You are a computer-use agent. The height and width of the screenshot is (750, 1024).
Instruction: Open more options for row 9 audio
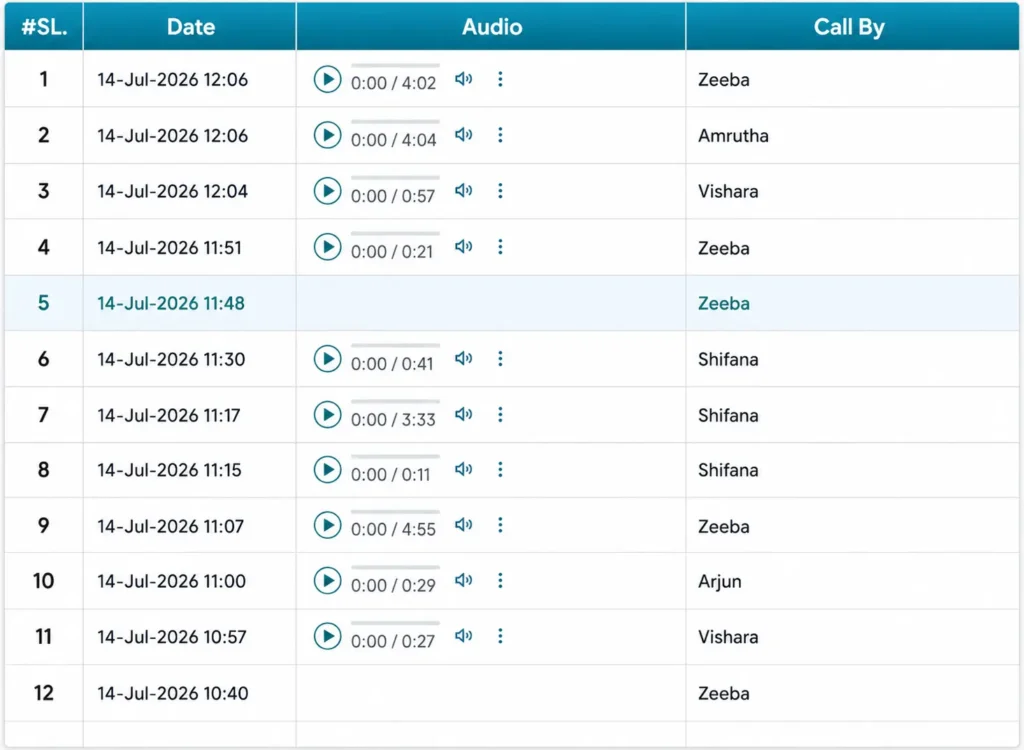500,525
